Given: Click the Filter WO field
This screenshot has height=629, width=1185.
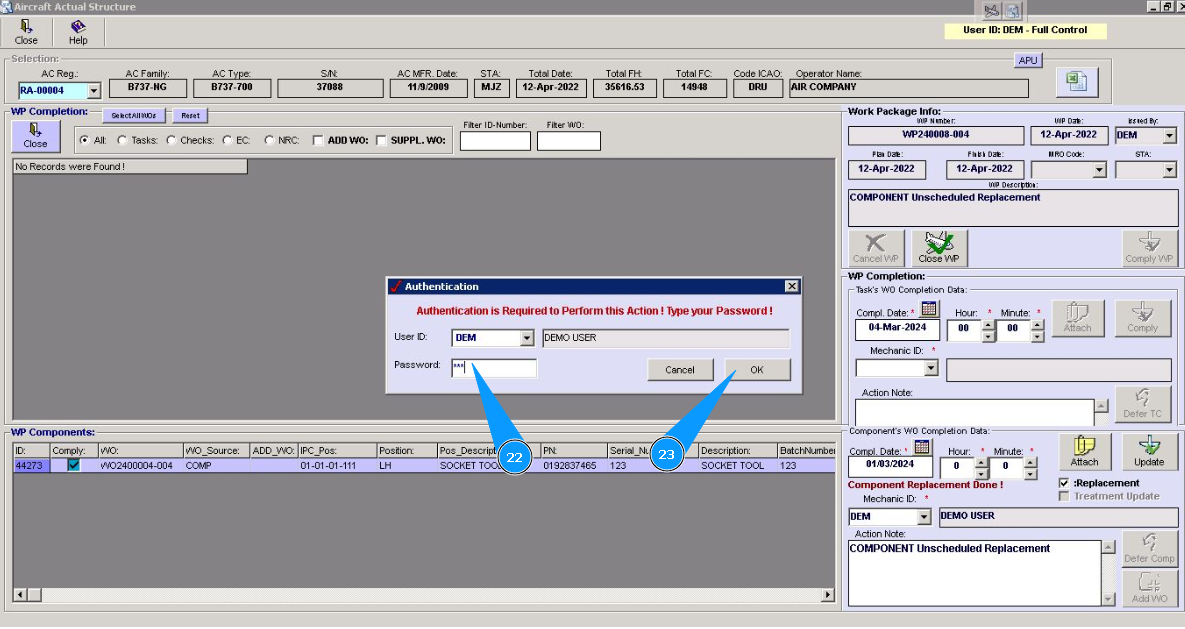Looking at the screenshot, I should 569,141.
